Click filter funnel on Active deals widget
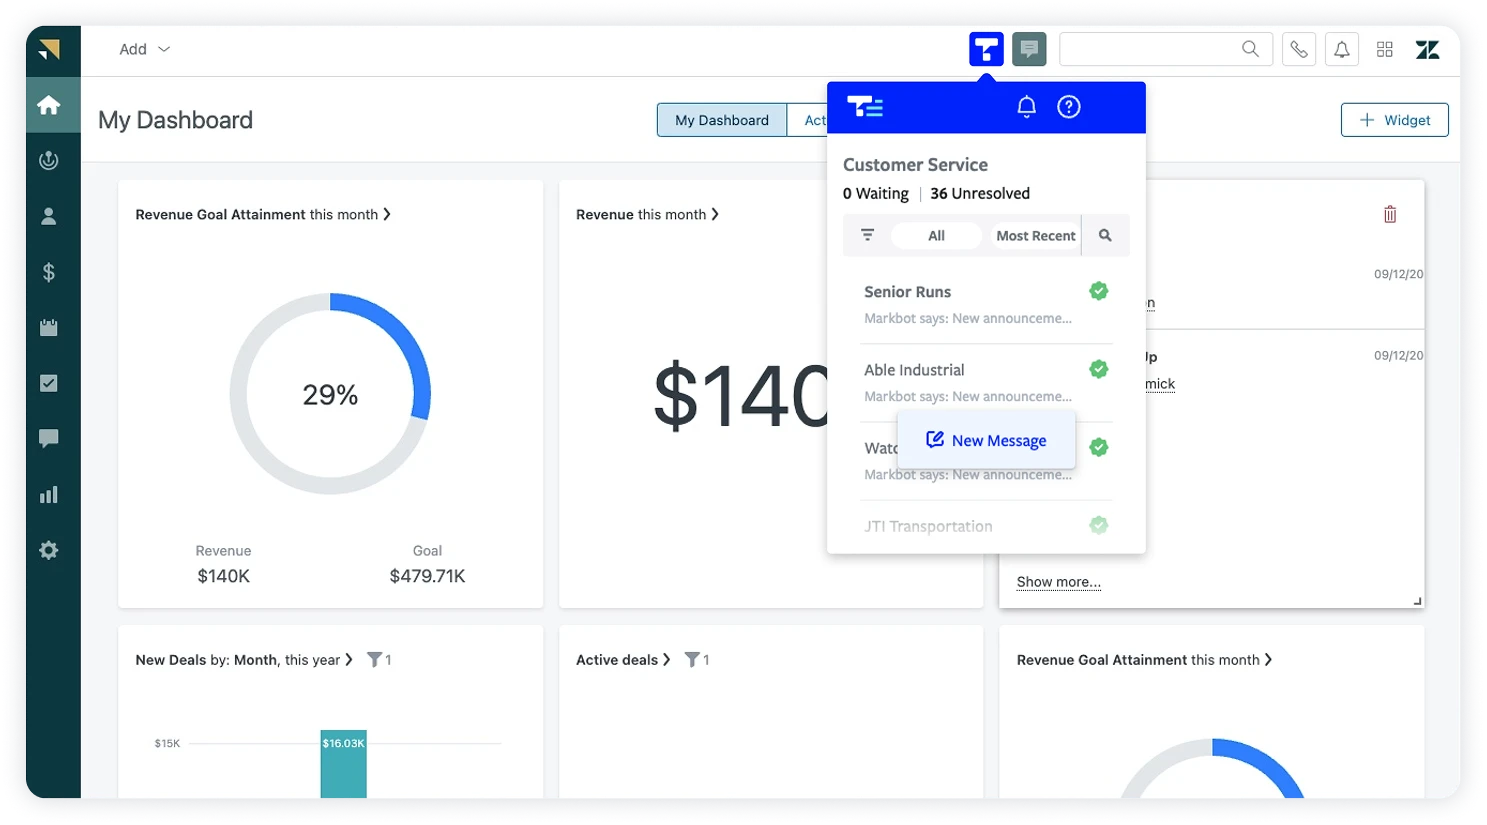 [692, 660]
